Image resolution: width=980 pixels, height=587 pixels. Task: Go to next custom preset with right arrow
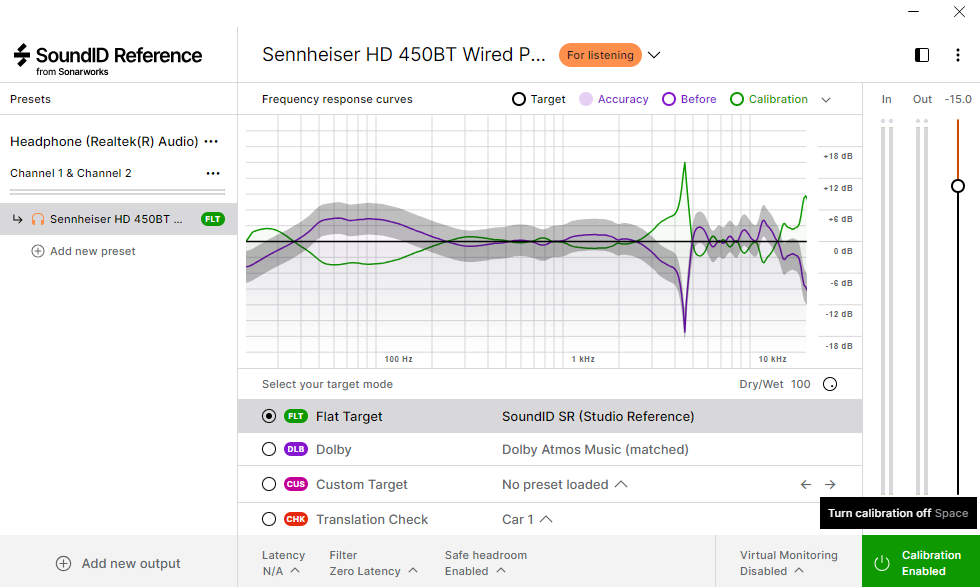(x=829, y=484)
